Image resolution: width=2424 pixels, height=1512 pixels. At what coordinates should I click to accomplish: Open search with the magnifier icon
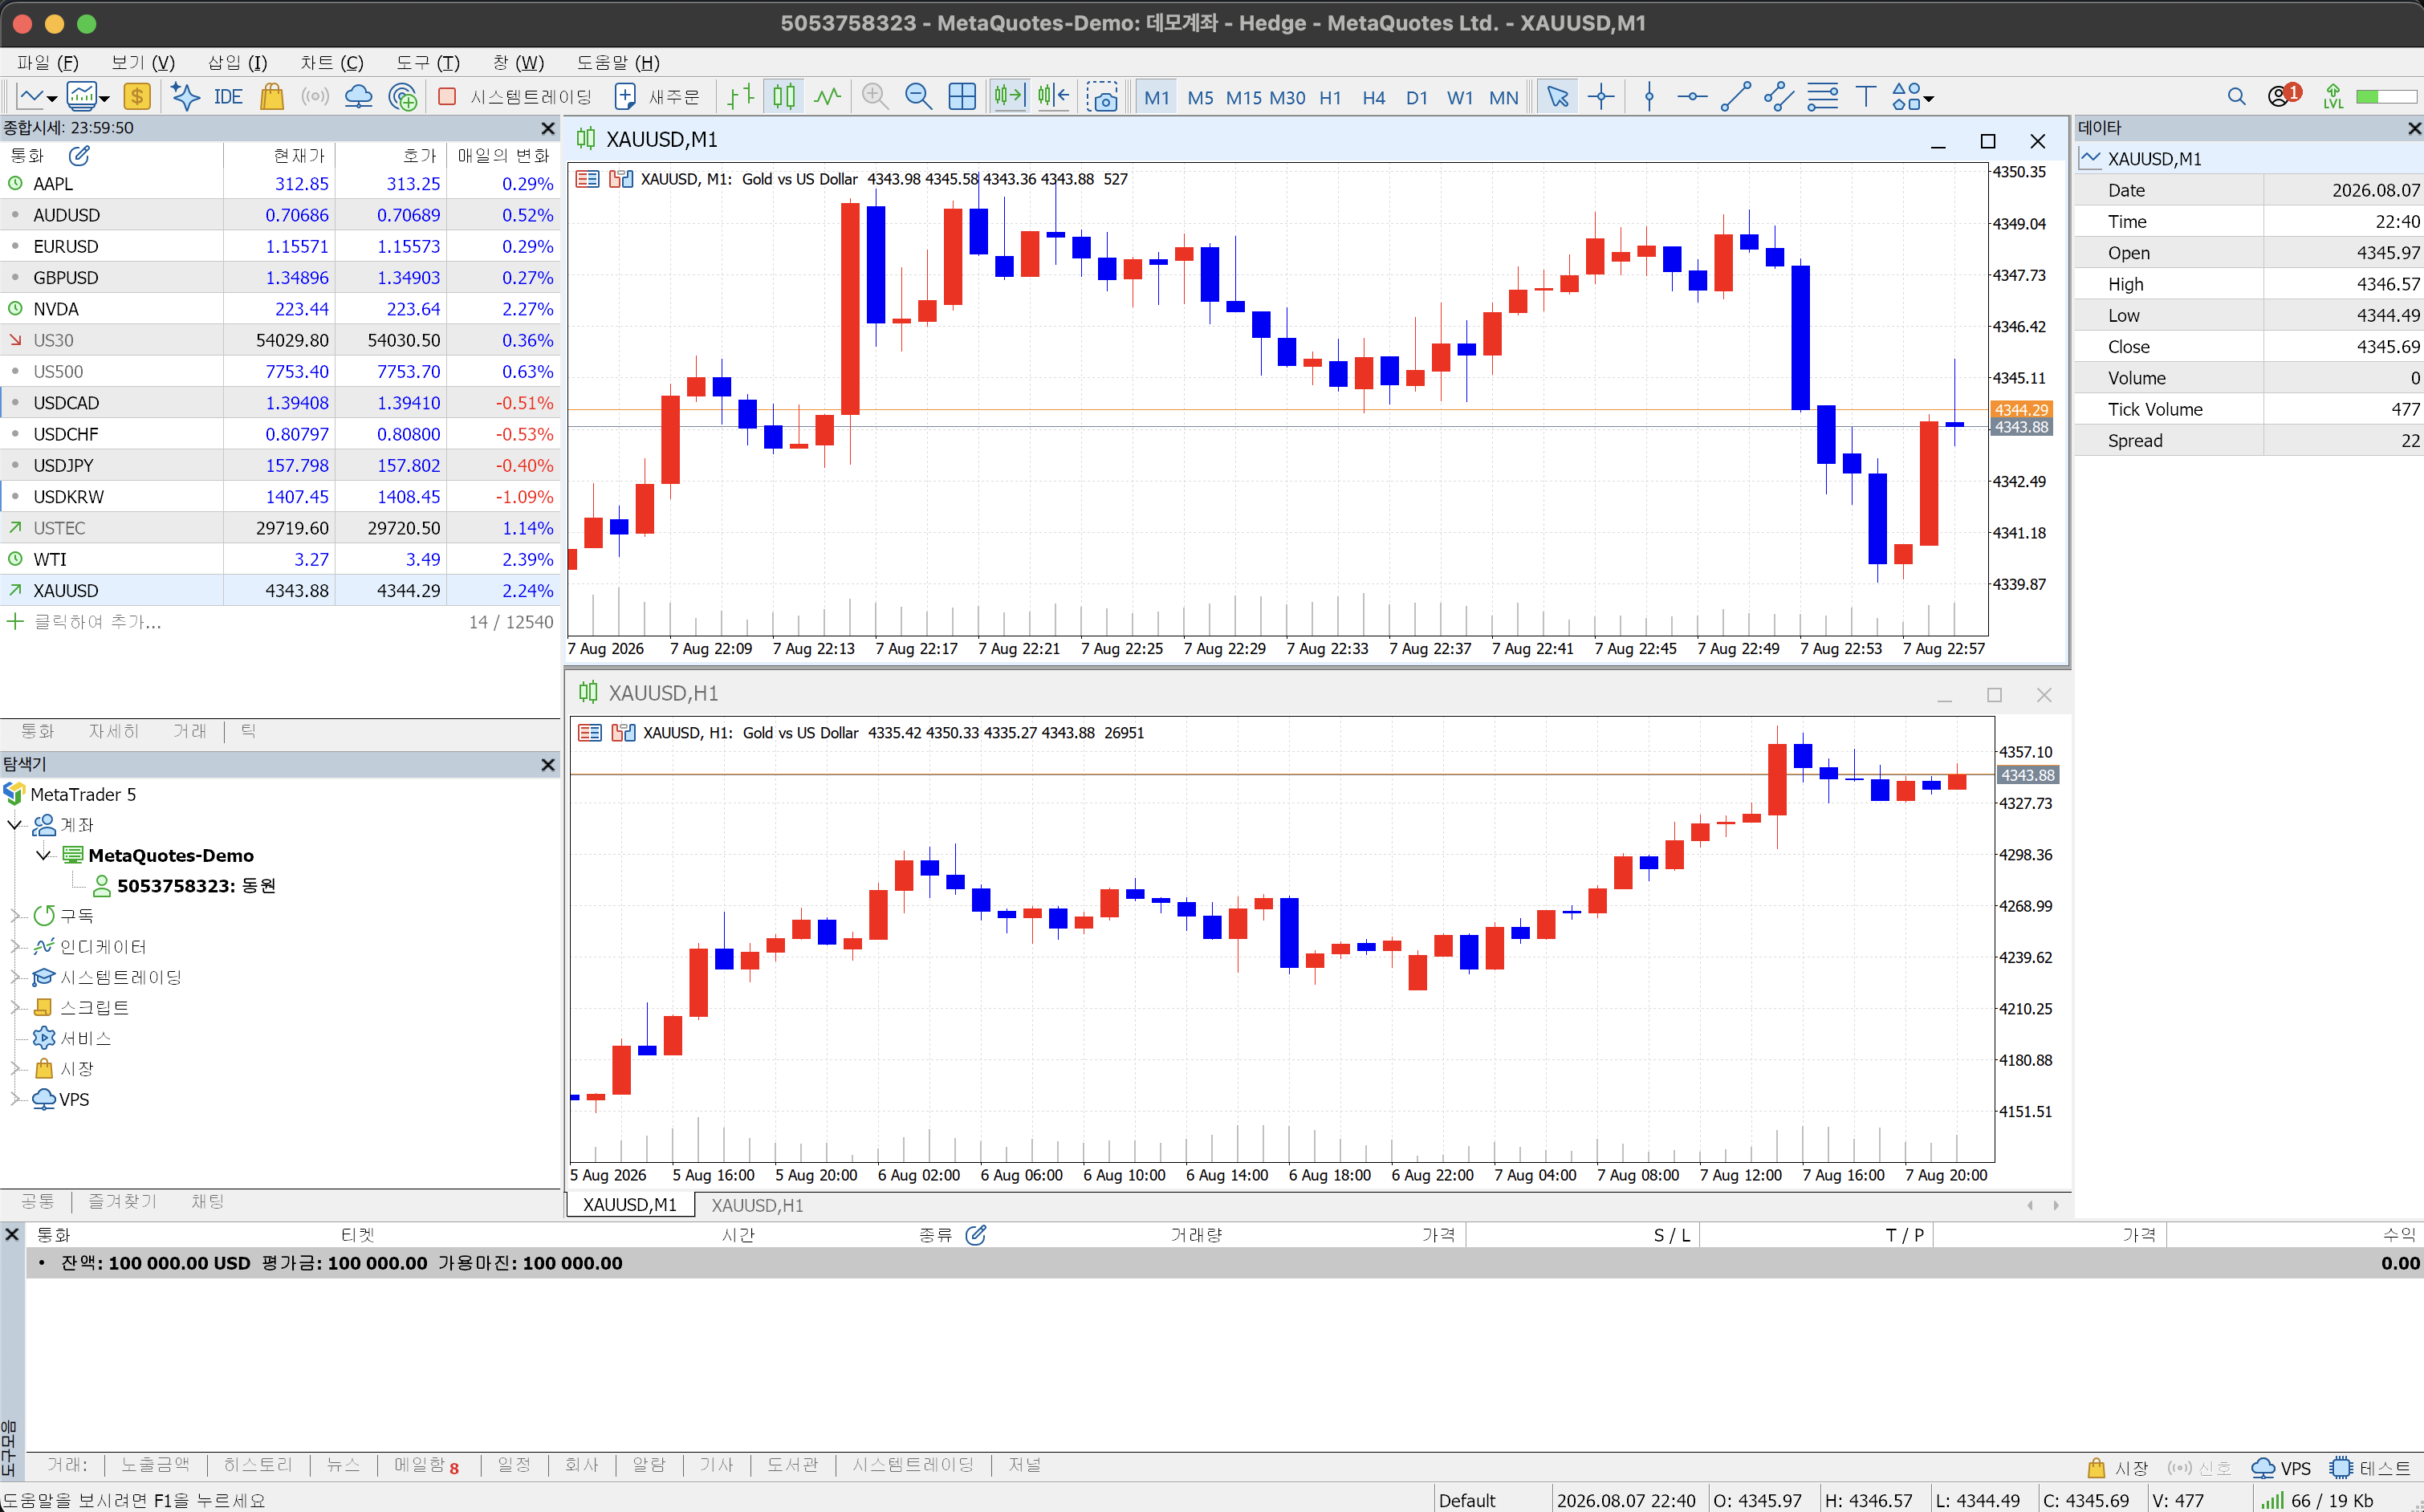pos(2236,97)
